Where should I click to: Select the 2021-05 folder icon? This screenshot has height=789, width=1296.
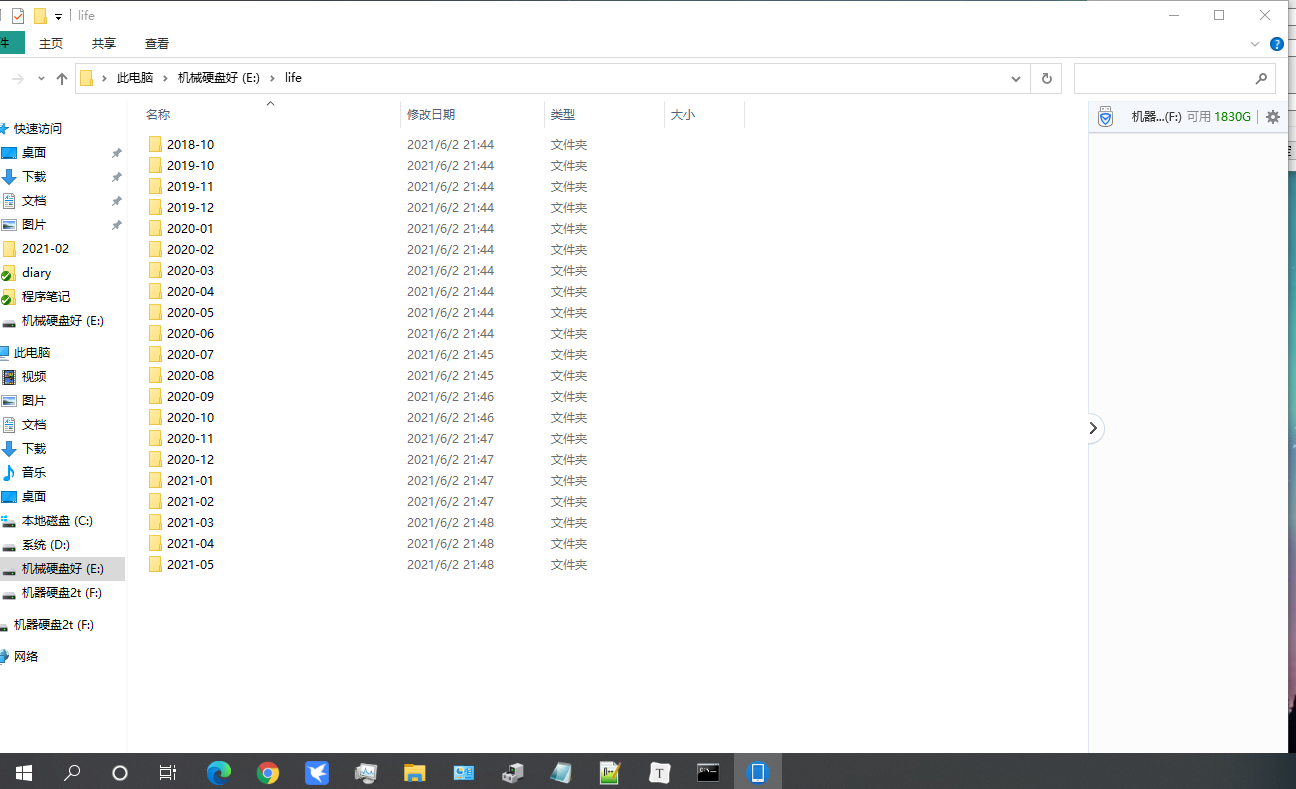point(155,564)
